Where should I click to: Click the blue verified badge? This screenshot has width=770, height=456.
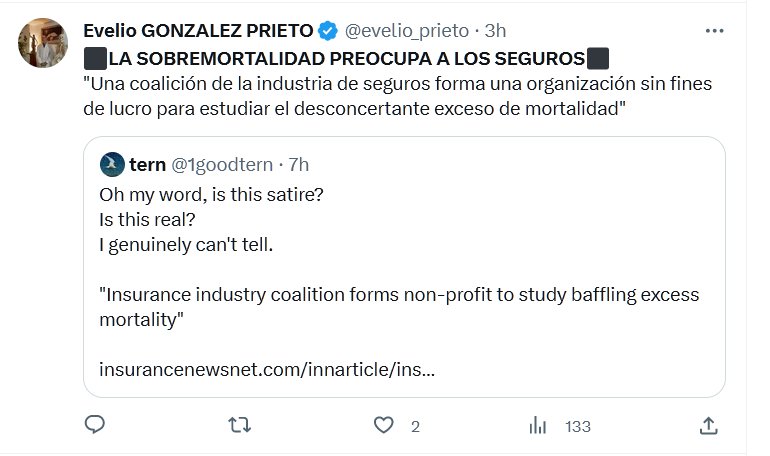328,31
